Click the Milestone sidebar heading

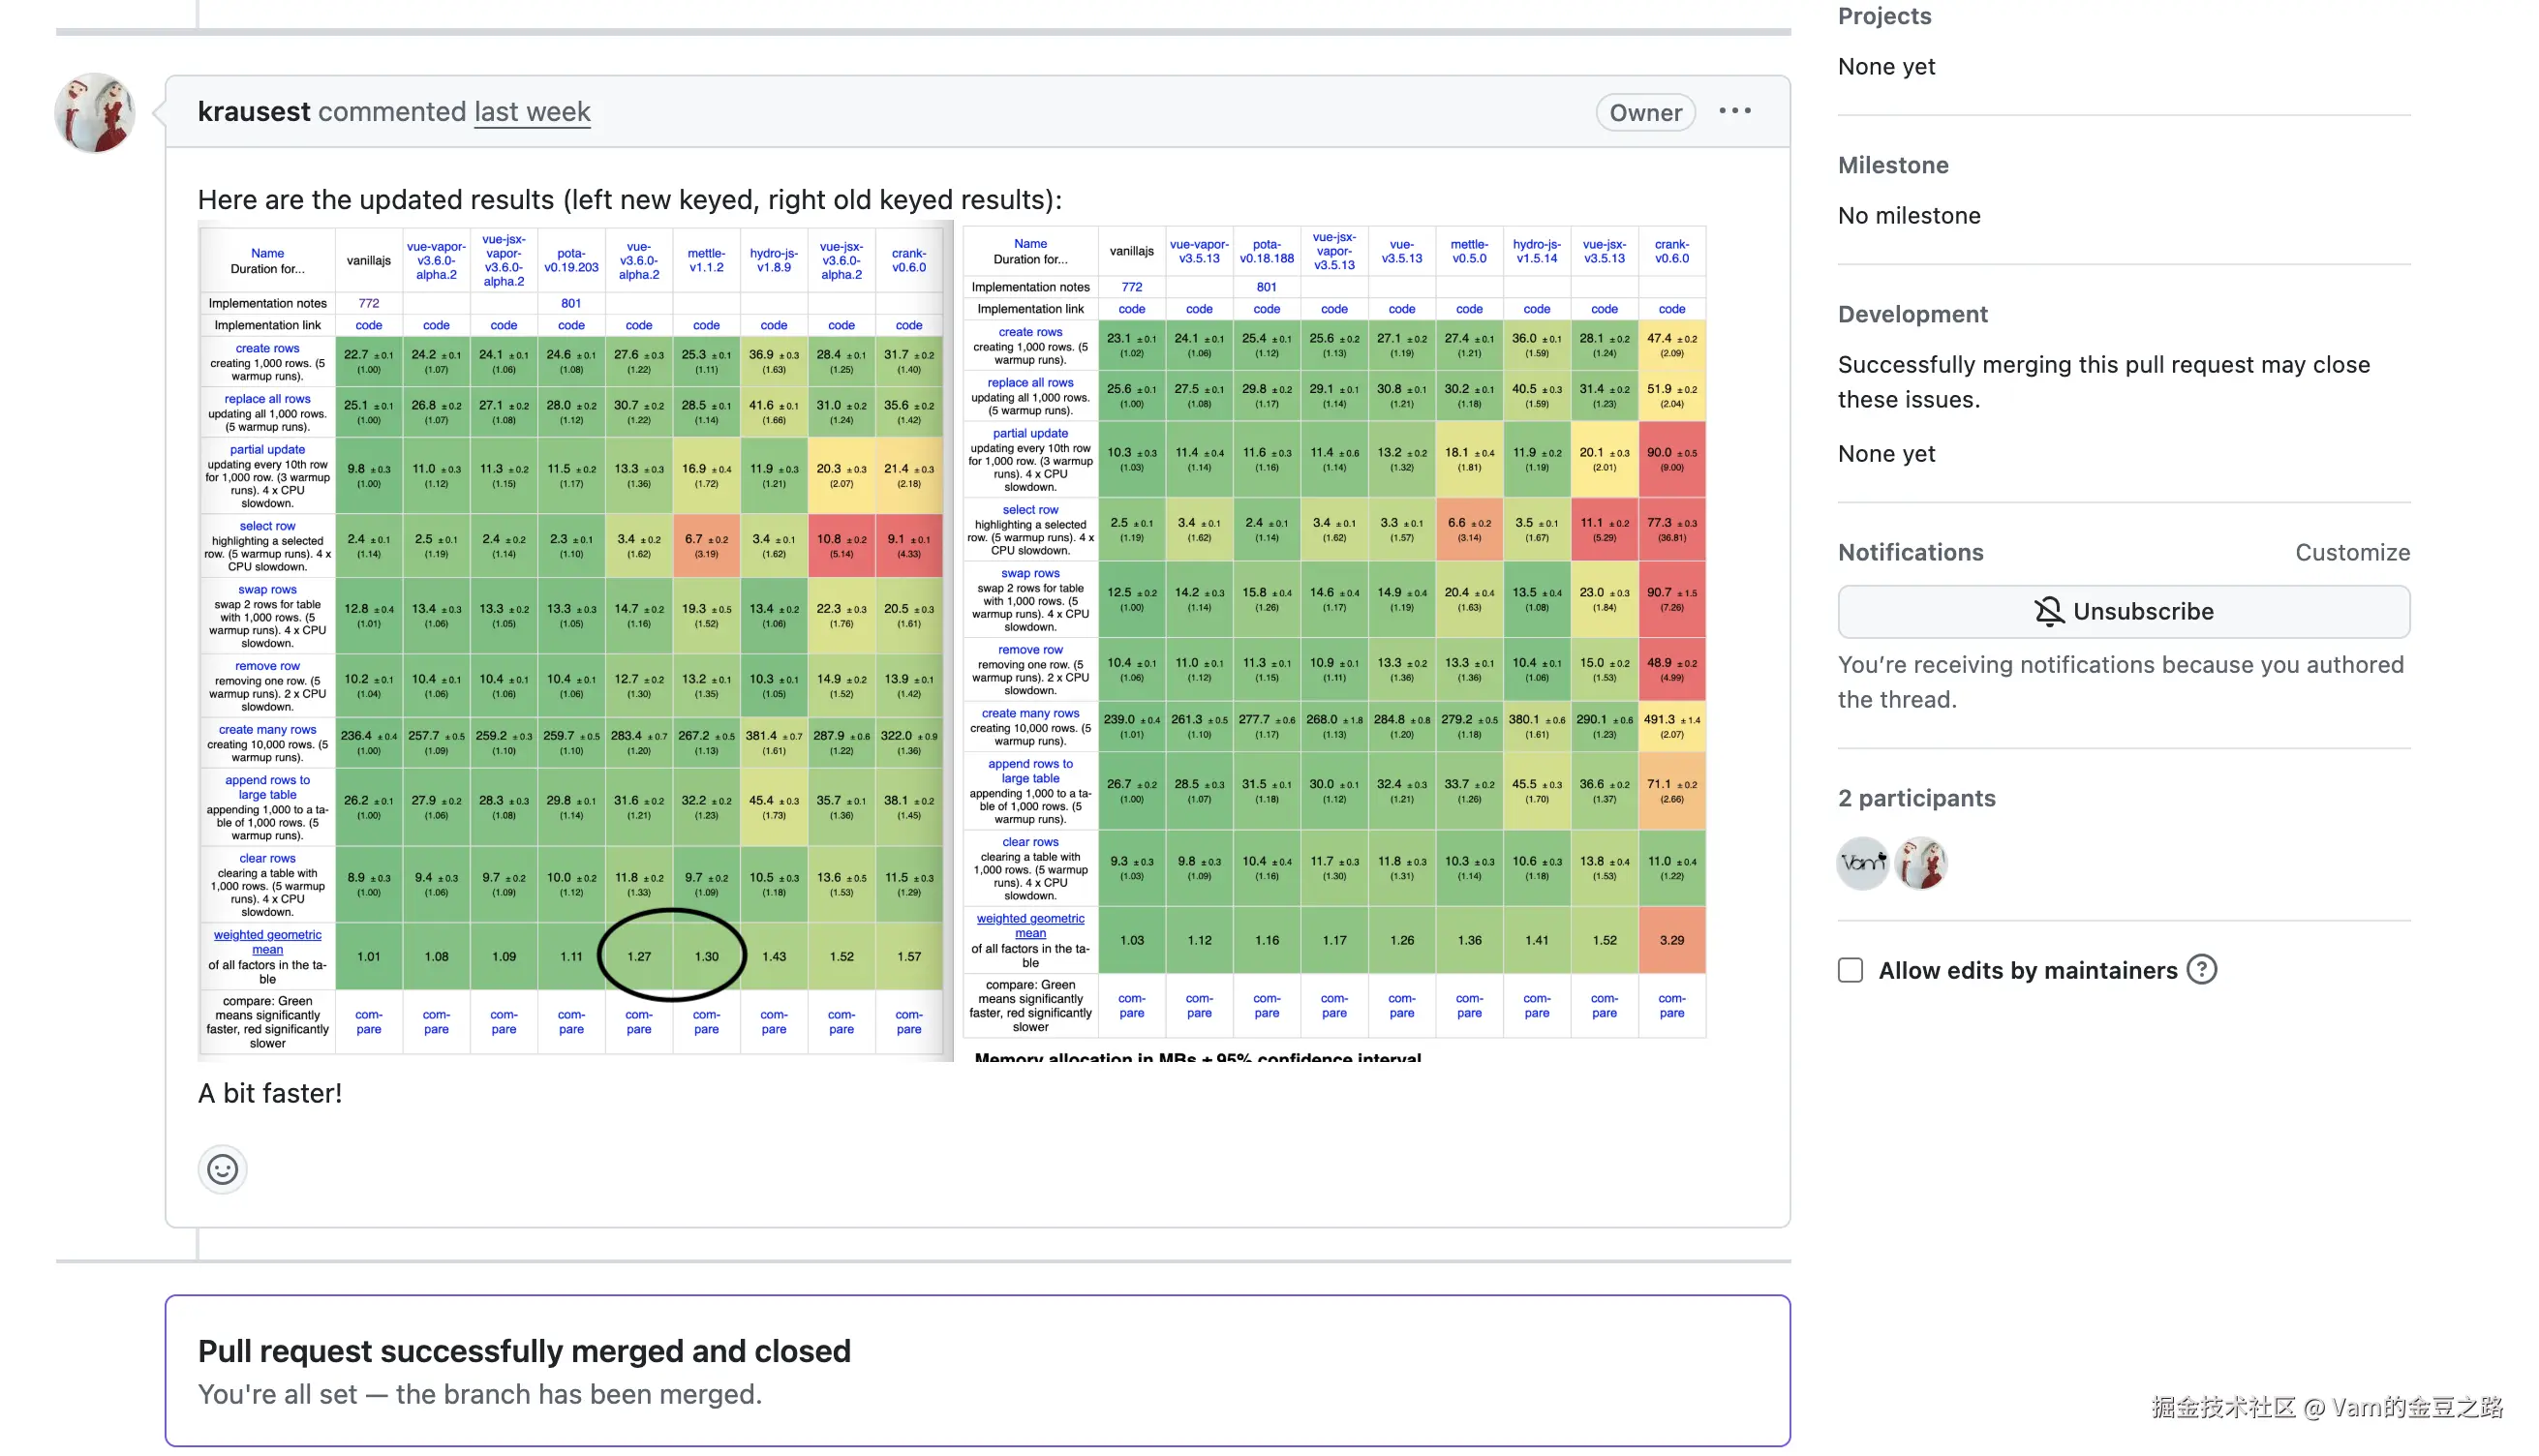click(x=1892, y=165)
